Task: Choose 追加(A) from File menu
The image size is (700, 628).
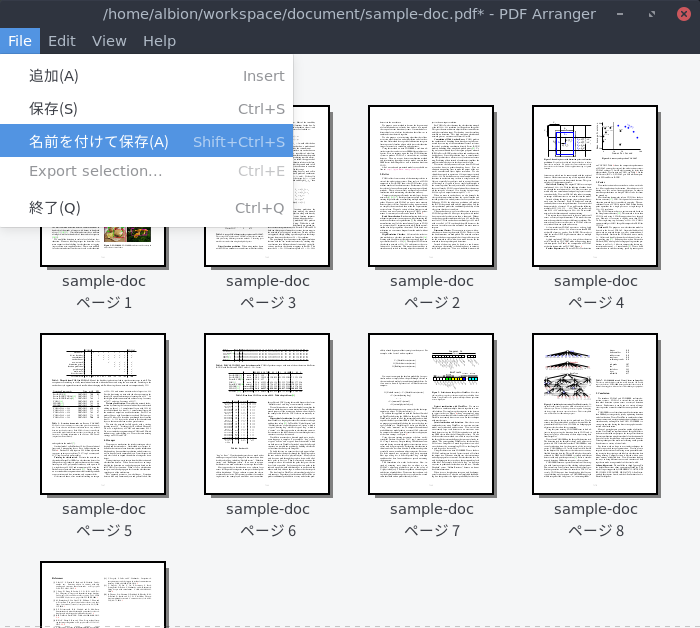Action: click(146, 76)
